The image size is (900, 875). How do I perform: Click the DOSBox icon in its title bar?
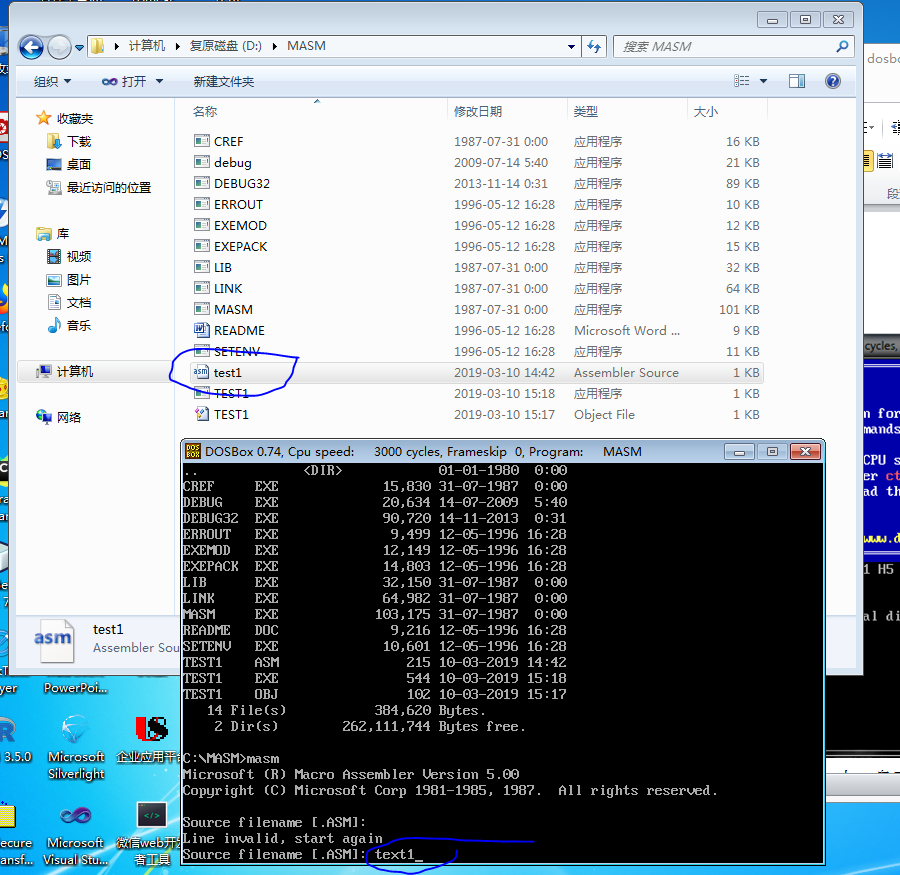click(x=192, y=451)
